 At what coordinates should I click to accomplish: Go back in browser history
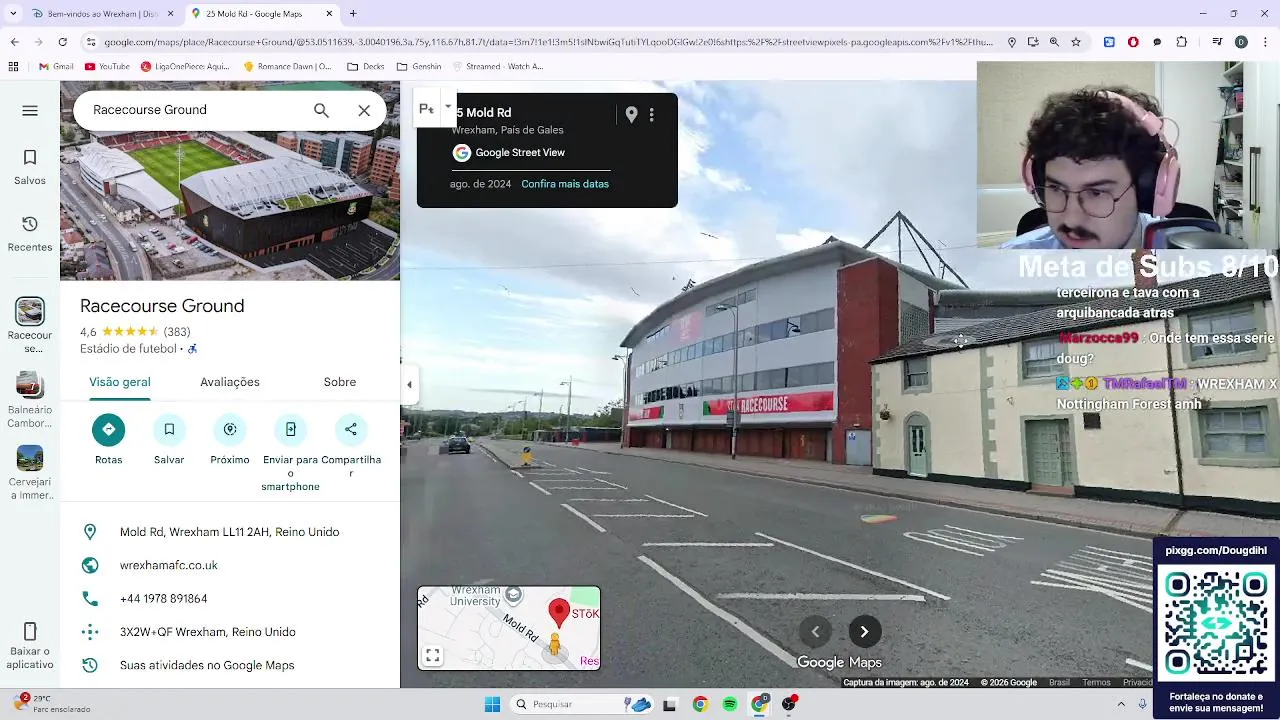(x=14, y=42)
